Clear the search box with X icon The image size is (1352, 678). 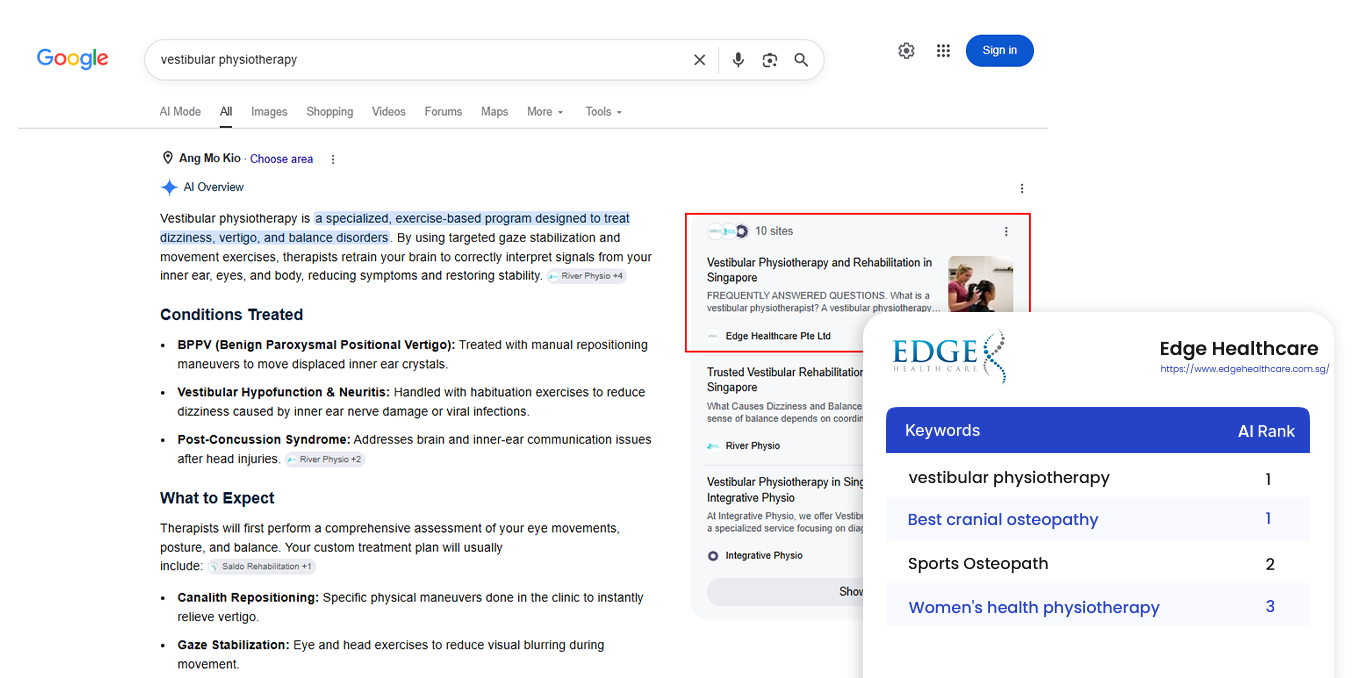[699, 60]
